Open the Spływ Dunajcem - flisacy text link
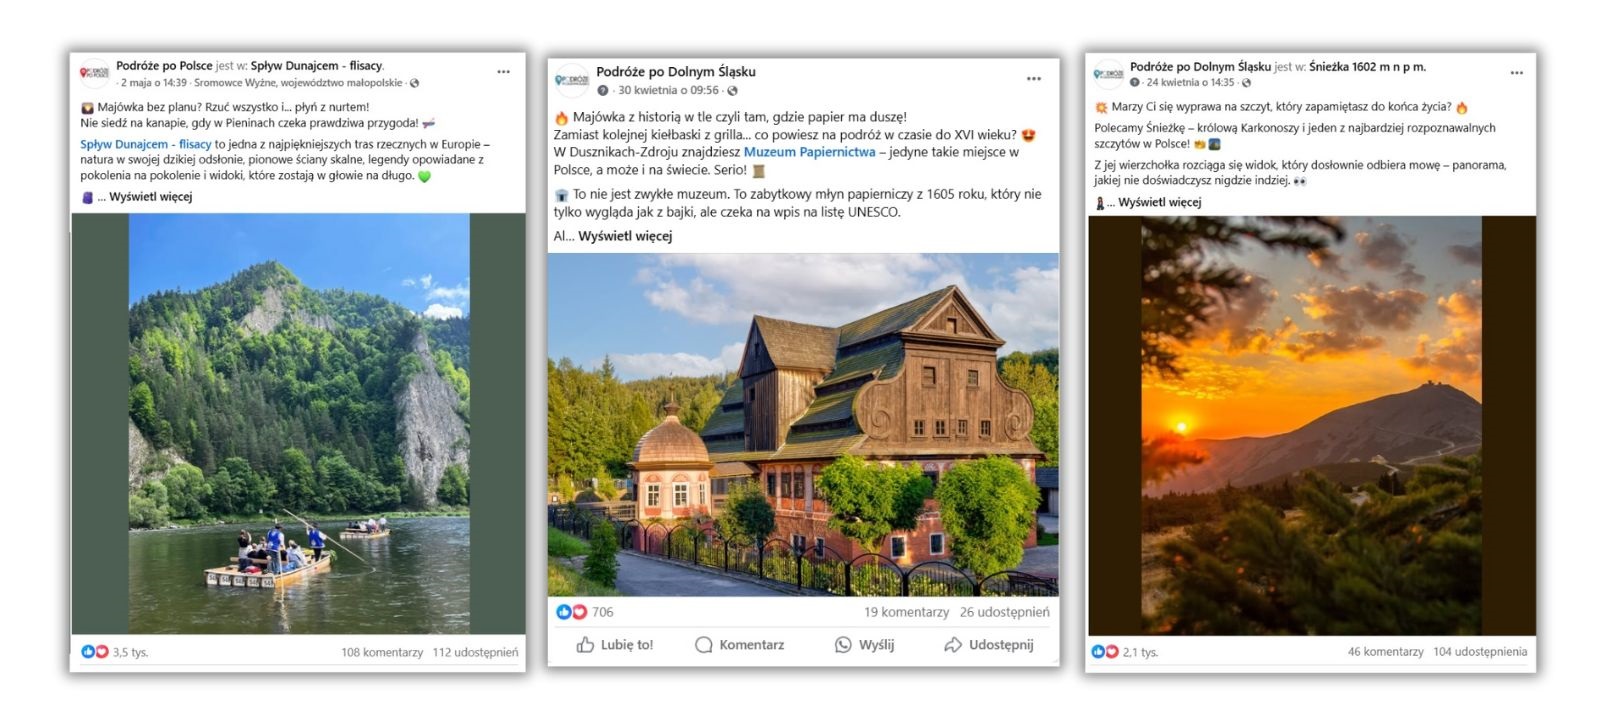Screen dimensions: 1604x724 (146, 144)
